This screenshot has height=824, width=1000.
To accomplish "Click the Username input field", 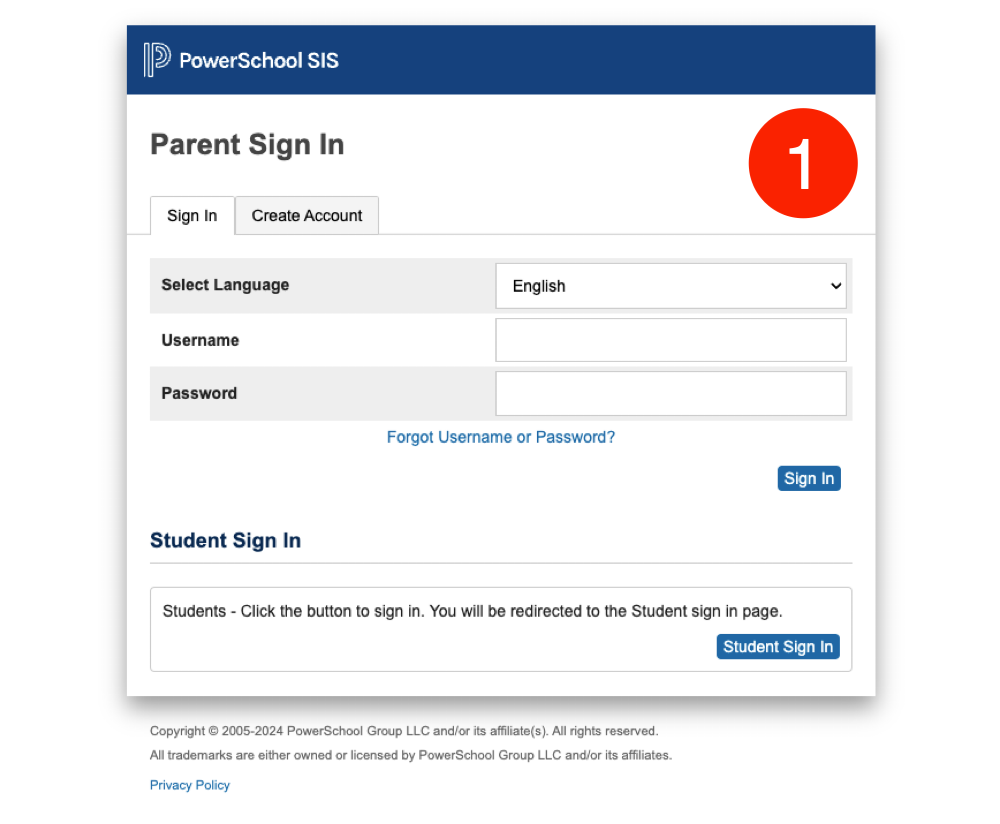I will 671,340.
